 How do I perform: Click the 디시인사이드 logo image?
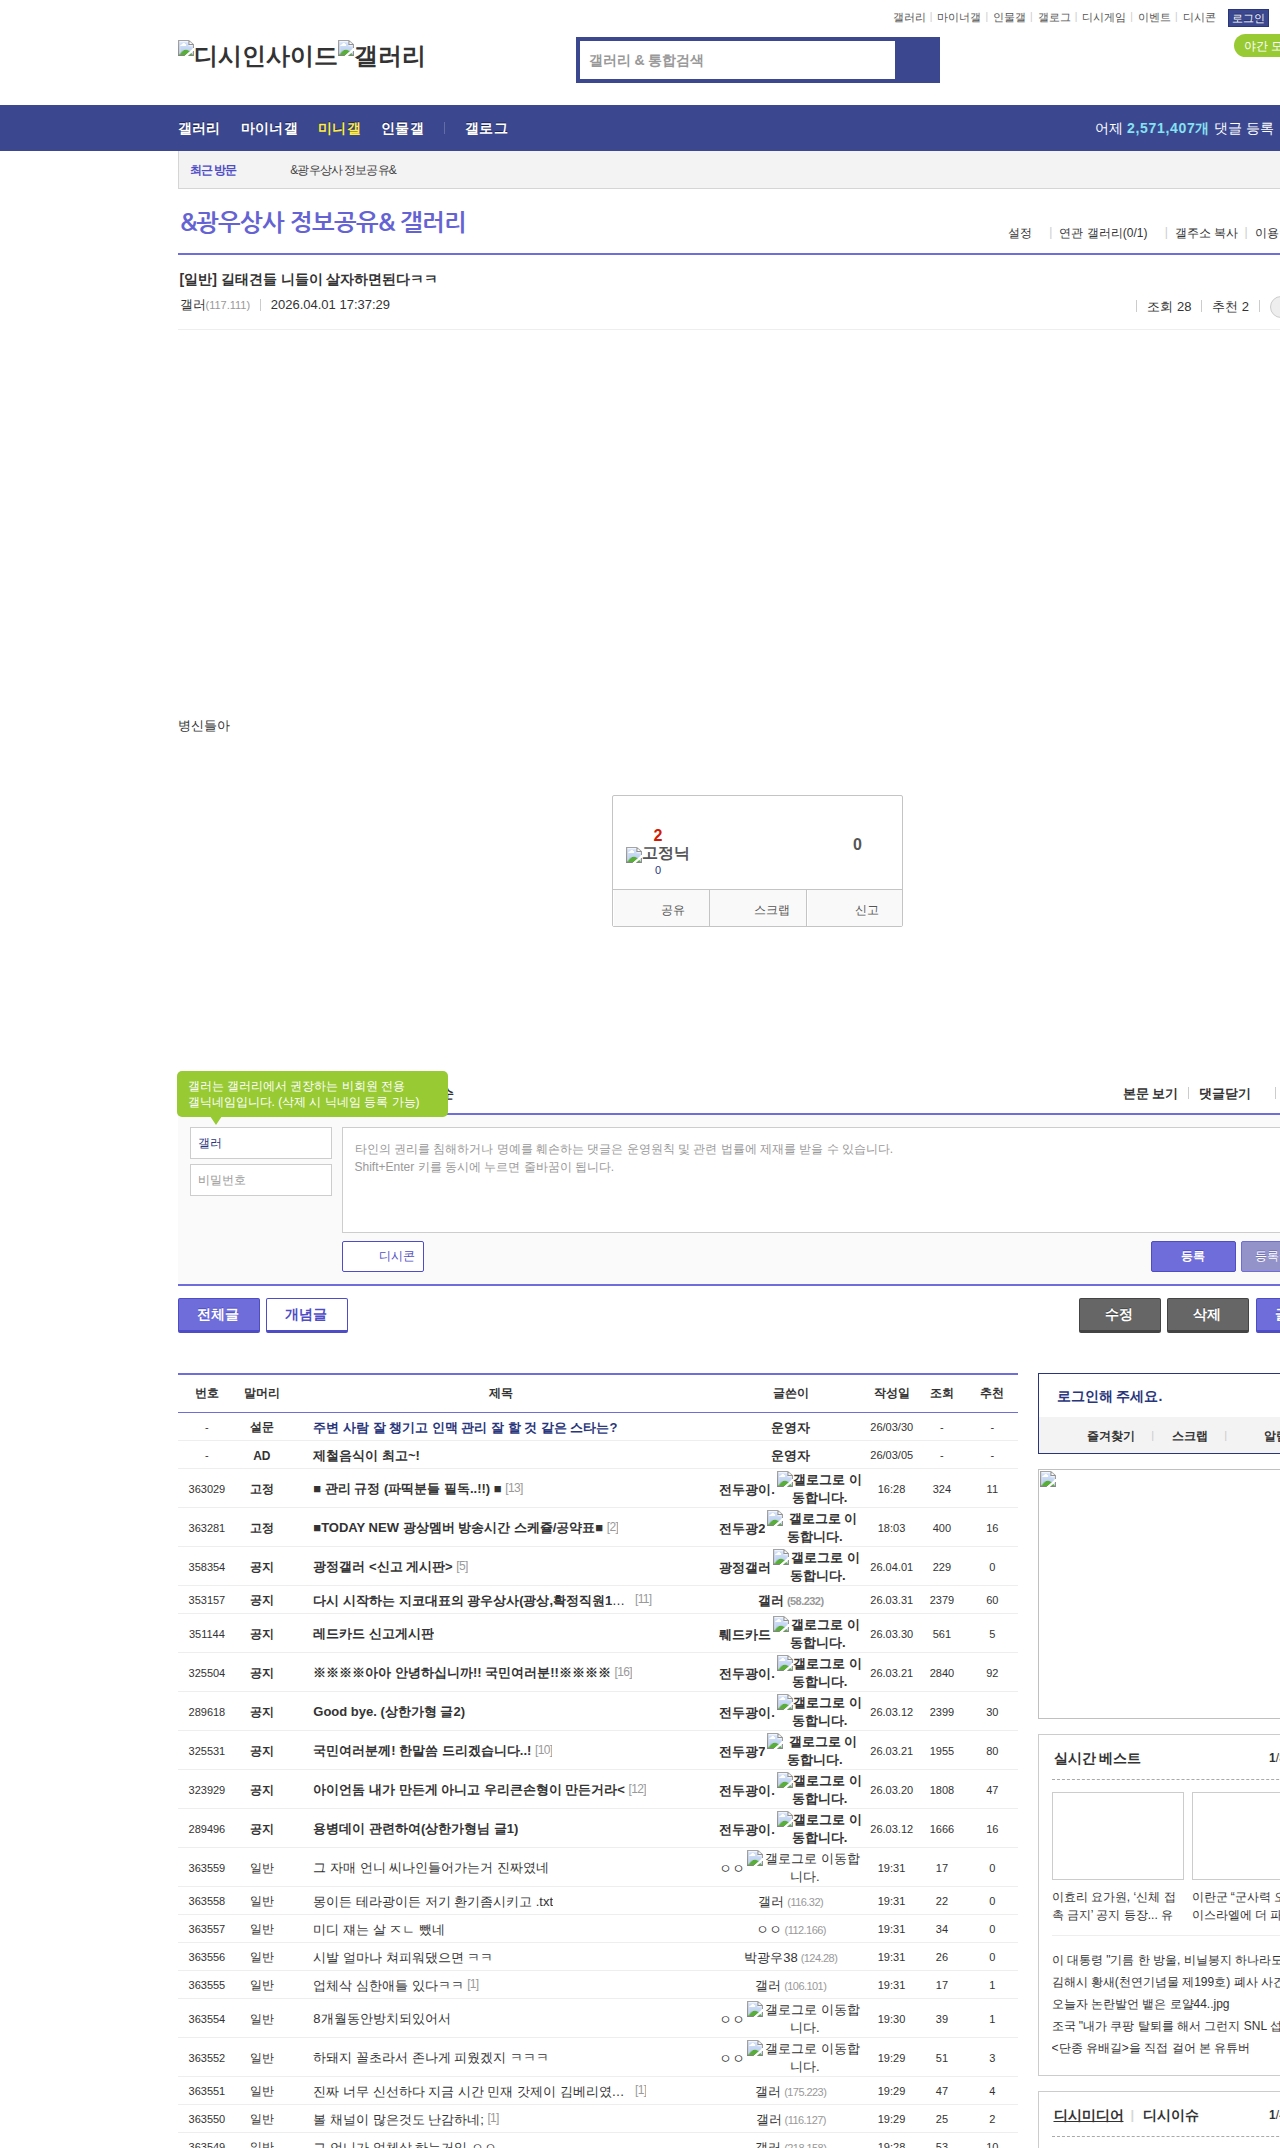tap(258, 55)
